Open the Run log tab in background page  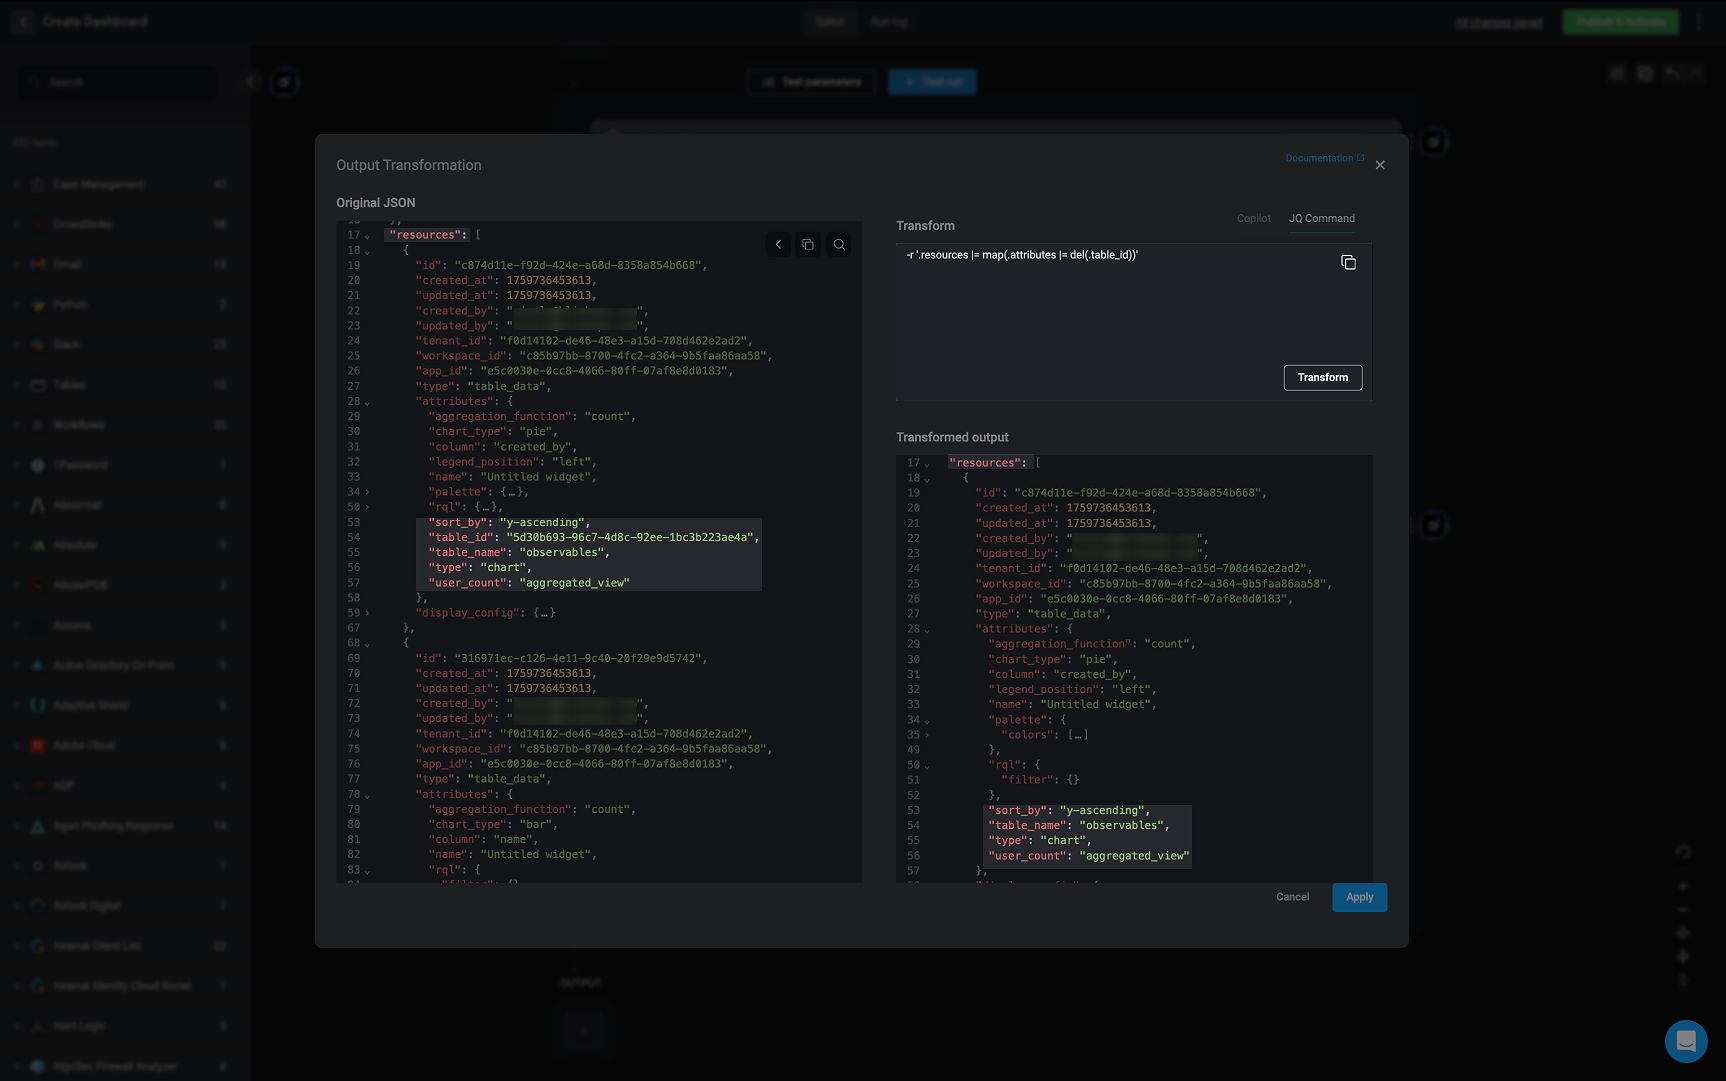(x=889, y=21)
